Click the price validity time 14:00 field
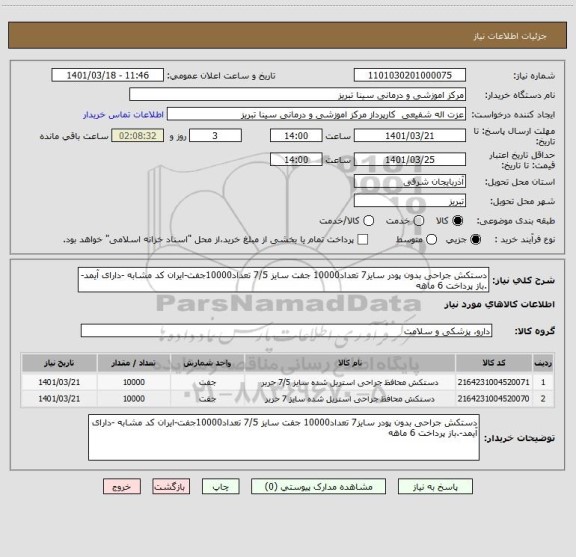Screen dimensions: 576x557 (x=296, y=159)
